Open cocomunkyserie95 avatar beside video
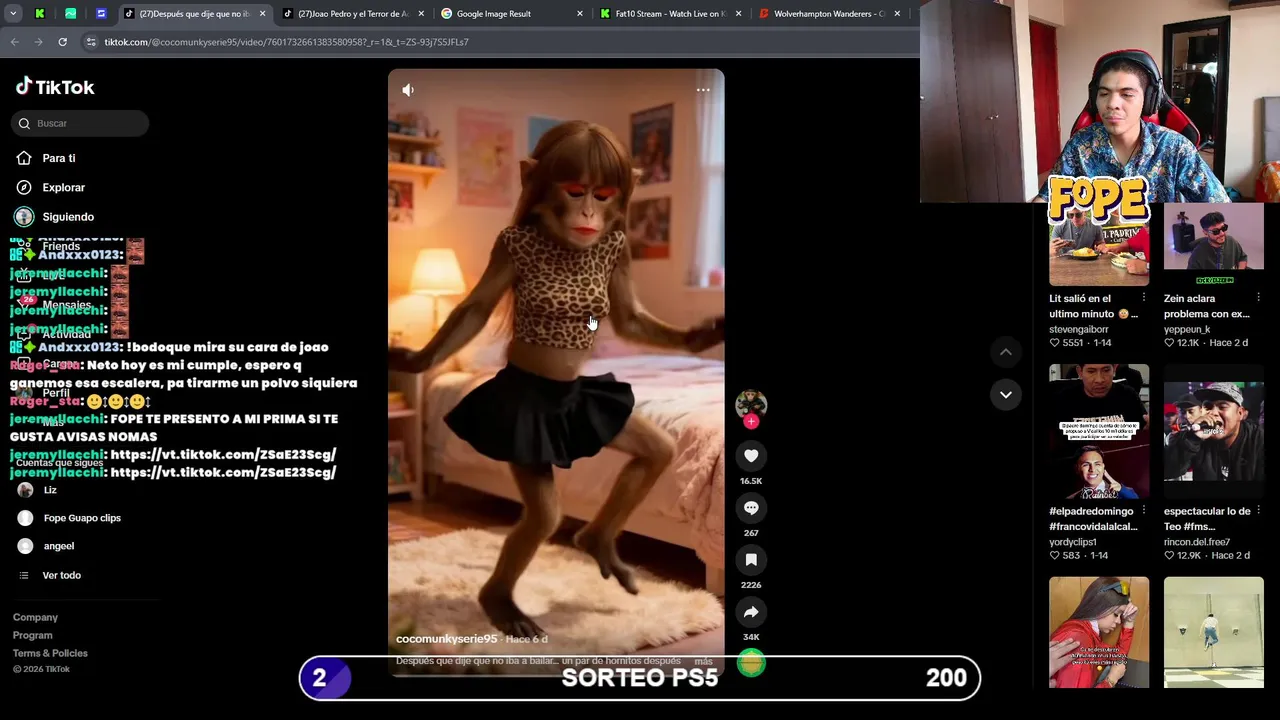The height and width of the screenshot is (720, 1280). tap(751, 403)
